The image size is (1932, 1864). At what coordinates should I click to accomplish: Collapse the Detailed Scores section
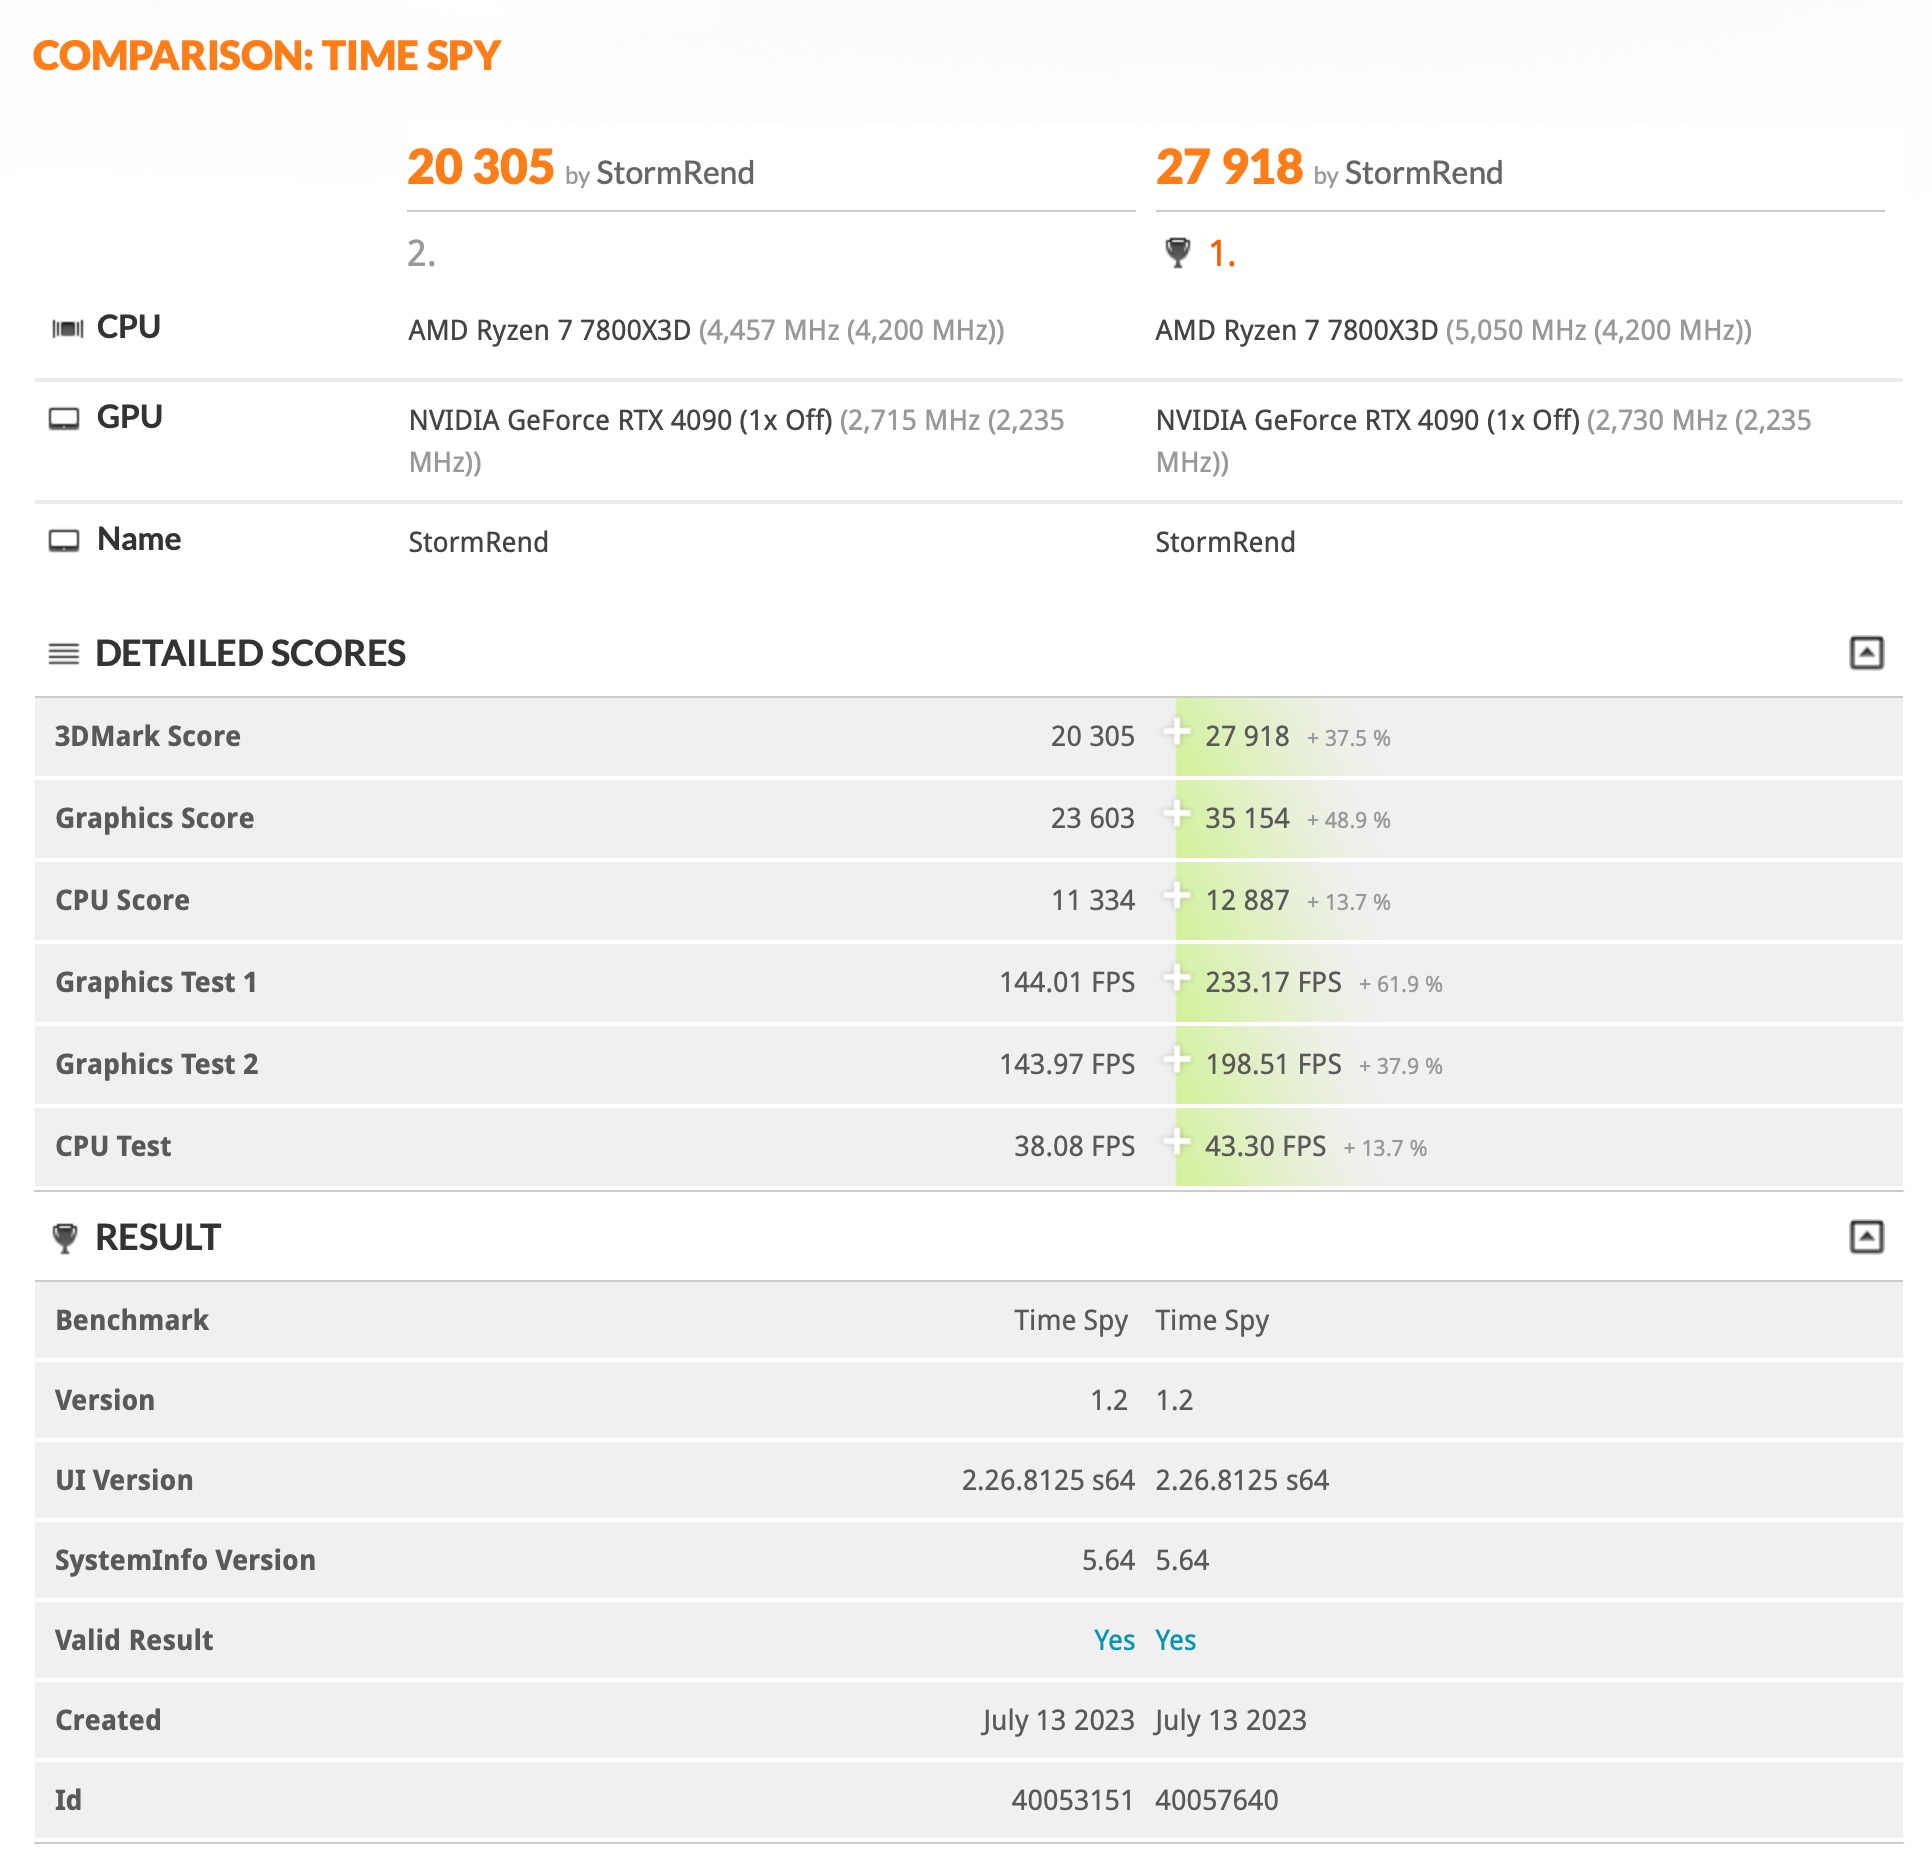pyautogui.click(x=1866, y=653)
